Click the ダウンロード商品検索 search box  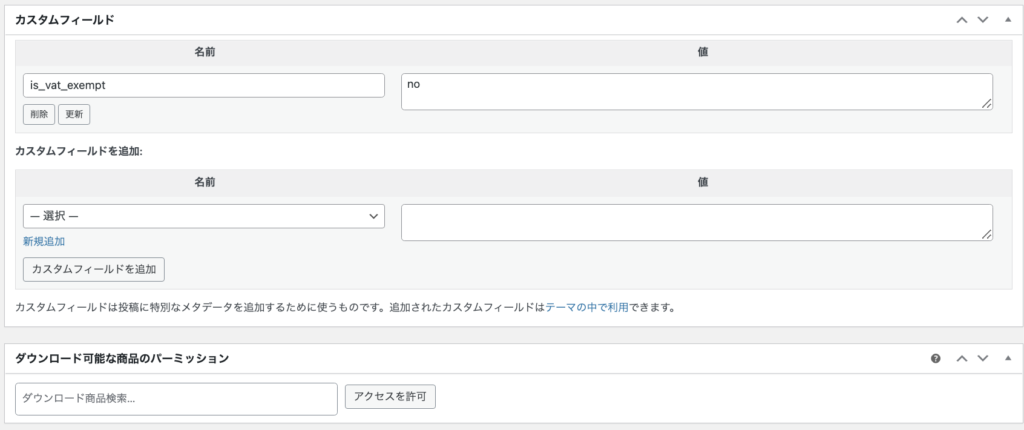tap(177, 398)
